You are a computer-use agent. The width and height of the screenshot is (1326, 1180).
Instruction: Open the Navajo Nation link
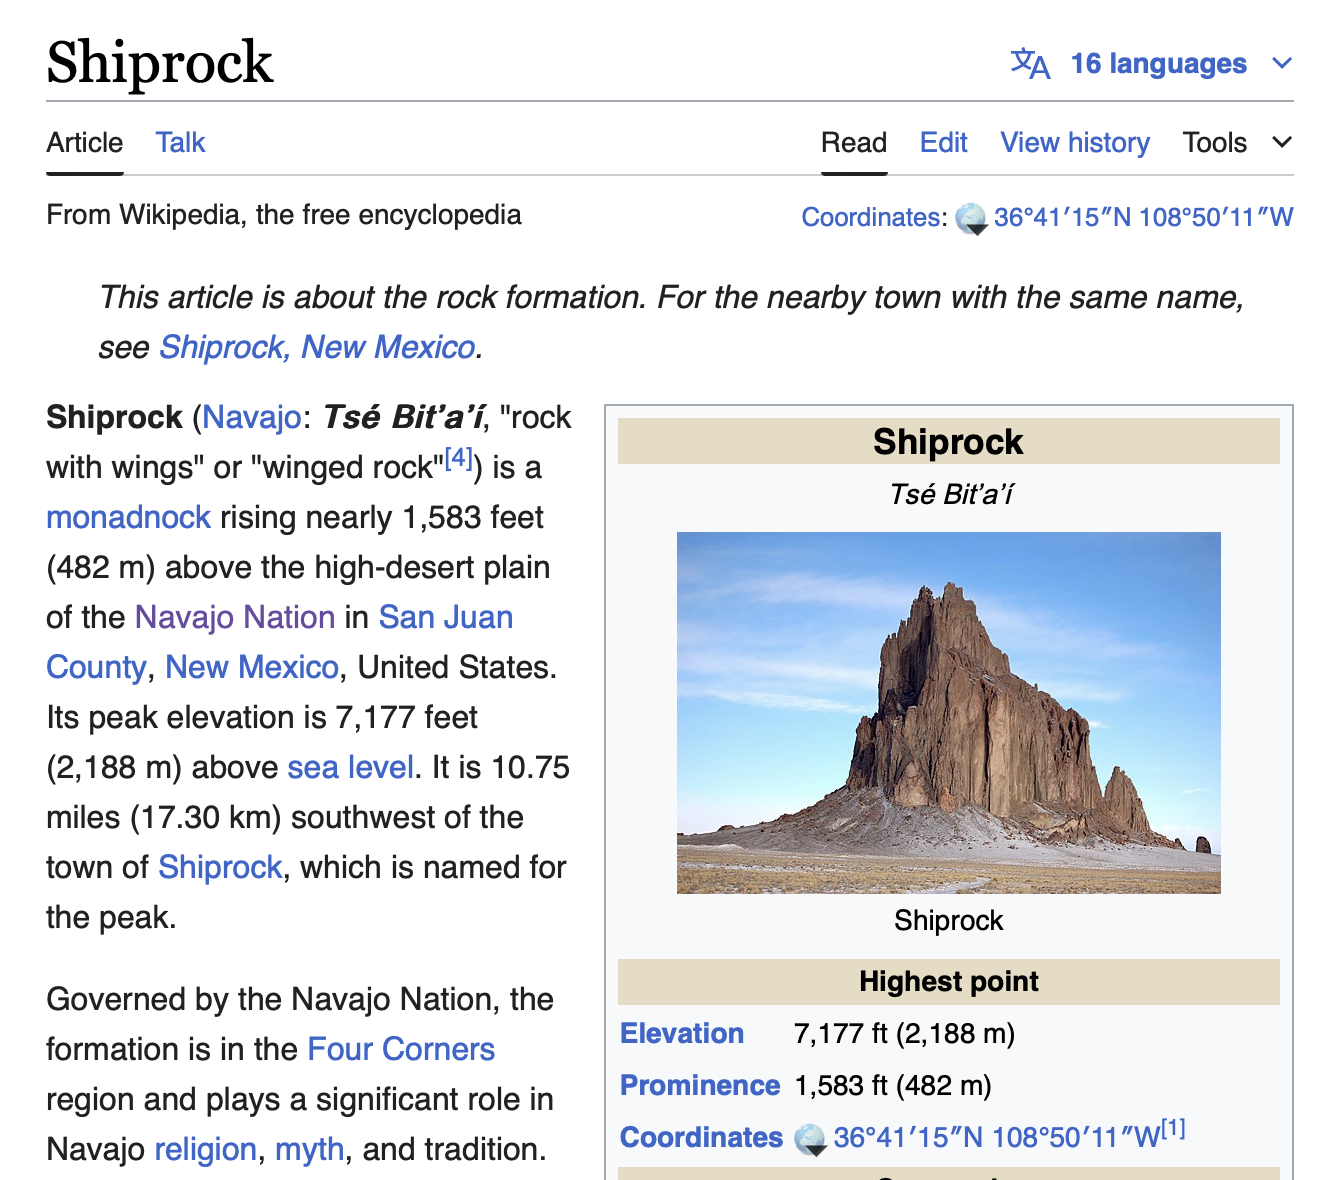pyautogui.click(x=235, y=617)
